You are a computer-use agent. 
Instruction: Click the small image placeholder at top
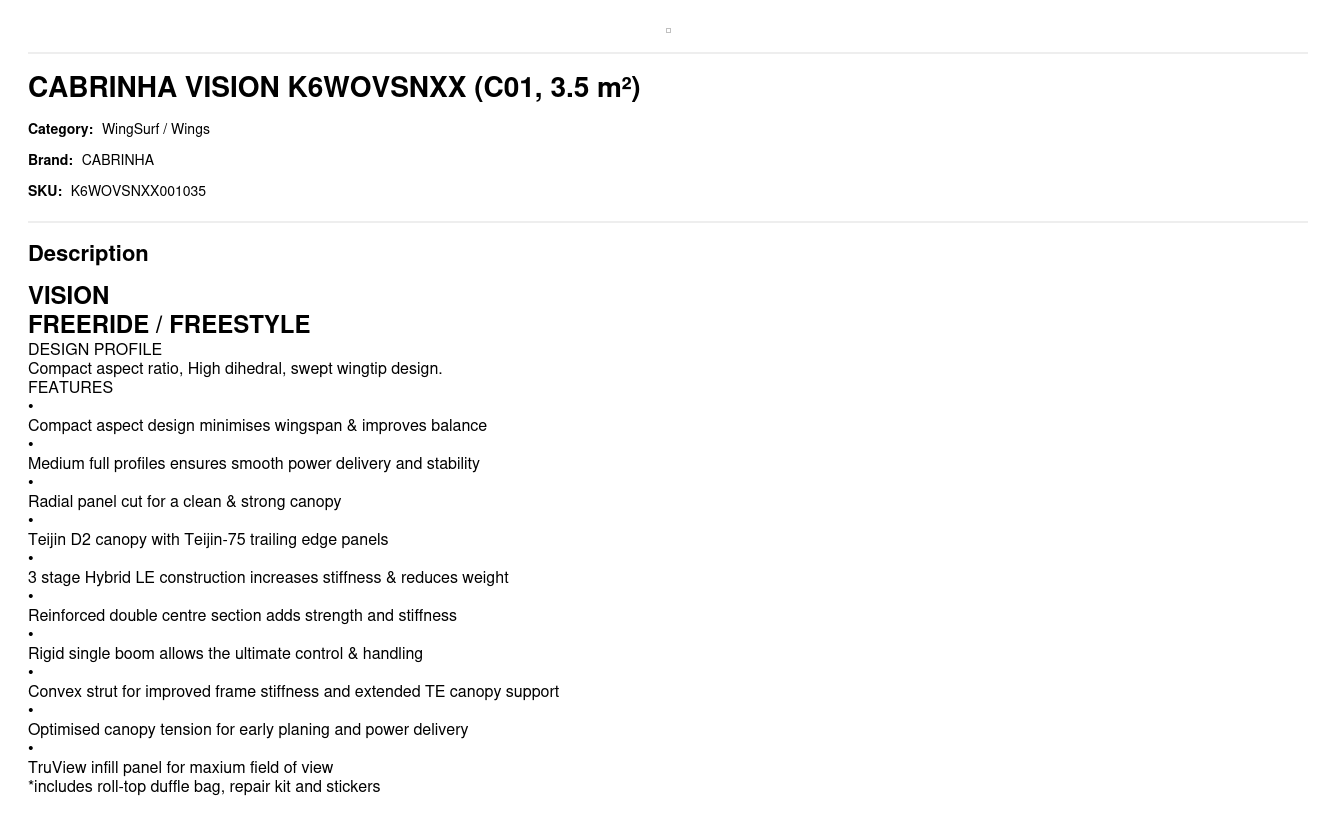click(668, 31)
